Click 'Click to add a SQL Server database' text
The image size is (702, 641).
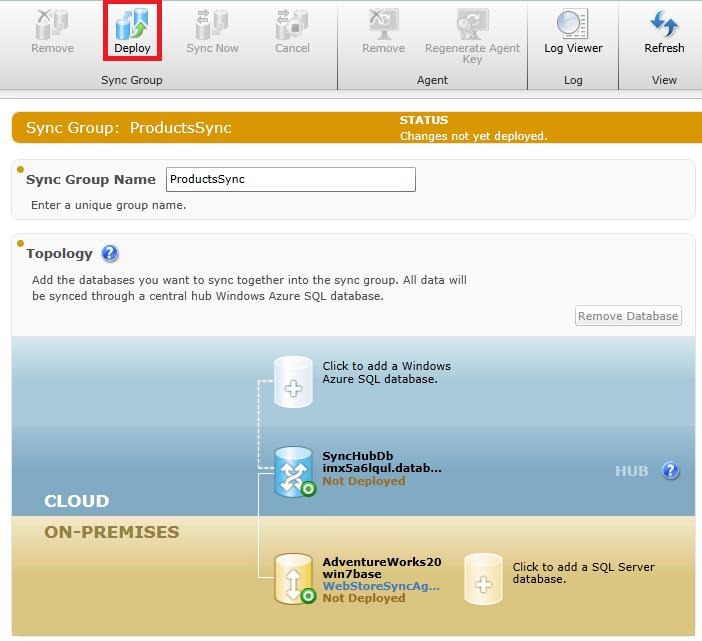click(x=583, y=573)
